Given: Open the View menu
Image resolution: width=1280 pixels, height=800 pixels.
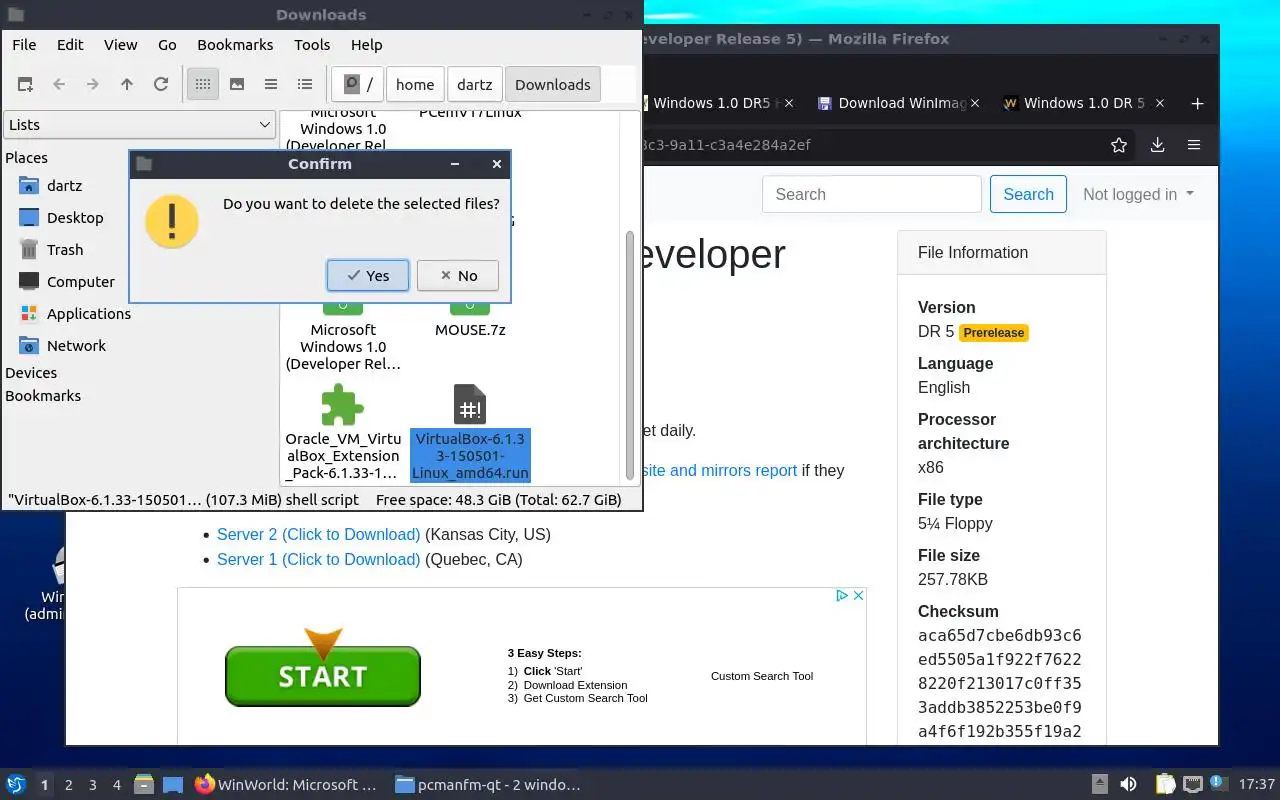Looking at the screenshot, I should pyautogui.click(x=121, y=45).
